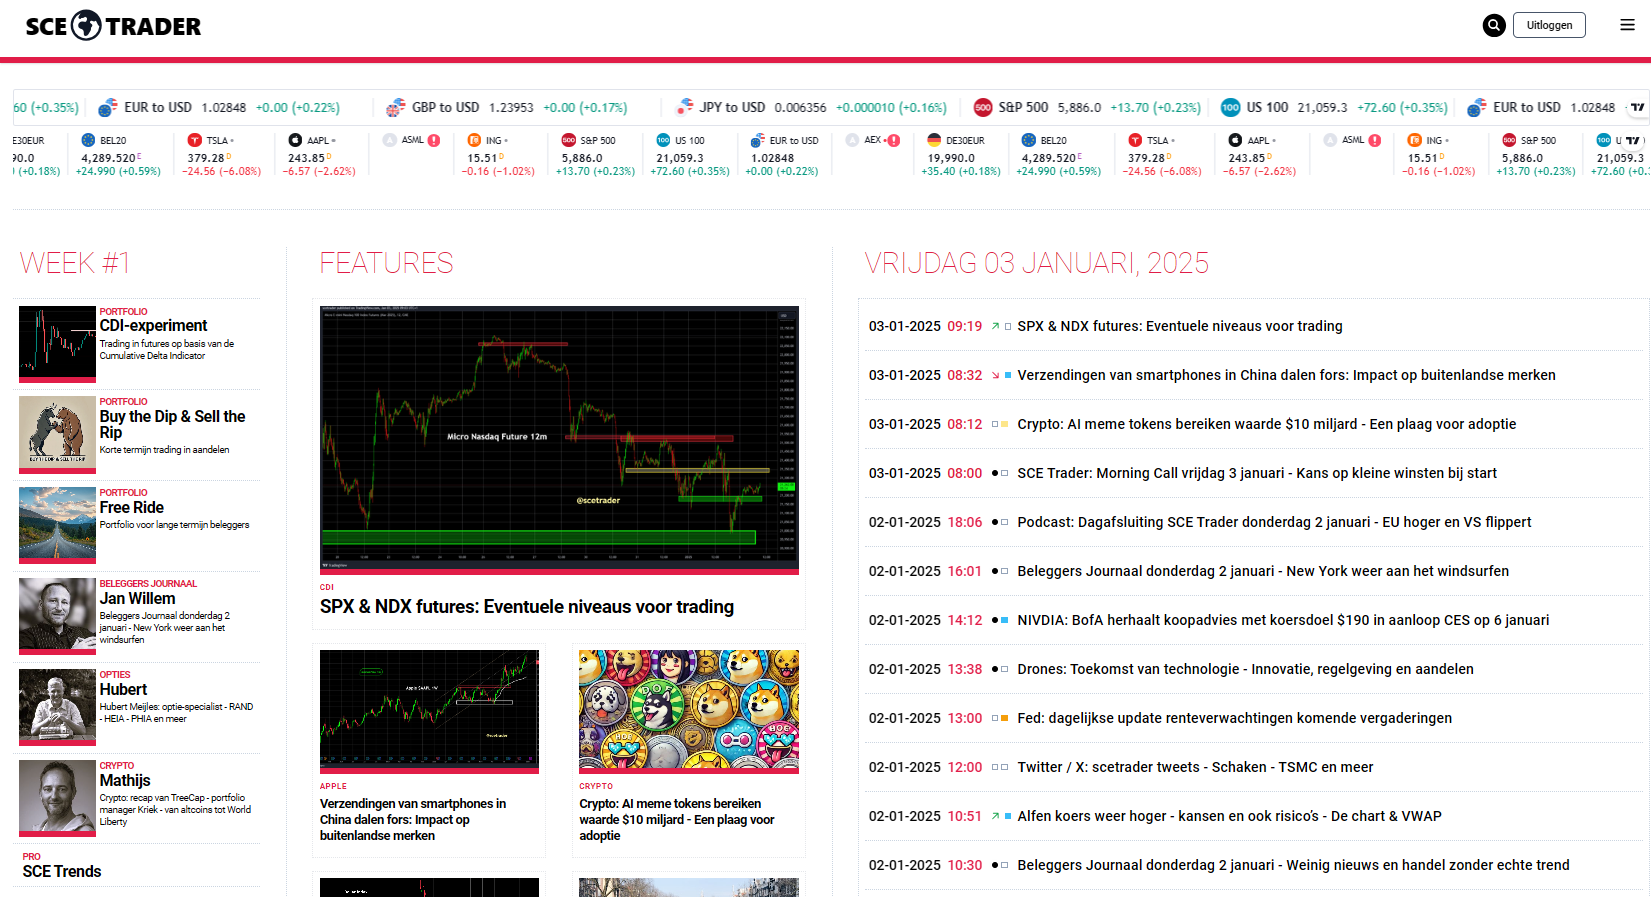Open the Mathijs portrait thumbnail
Image resolution: width=1651 pixels, height=897 pixels.
(57, 799)
